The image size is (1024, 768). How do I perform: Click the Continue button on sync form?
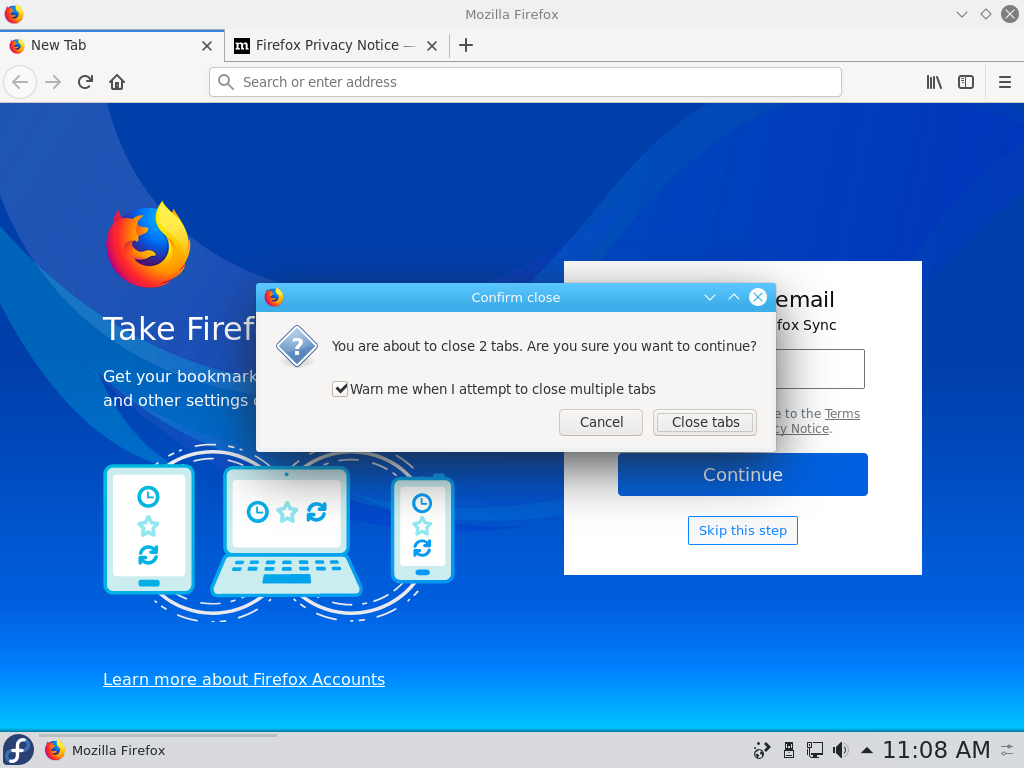click(x=743, y=475)
